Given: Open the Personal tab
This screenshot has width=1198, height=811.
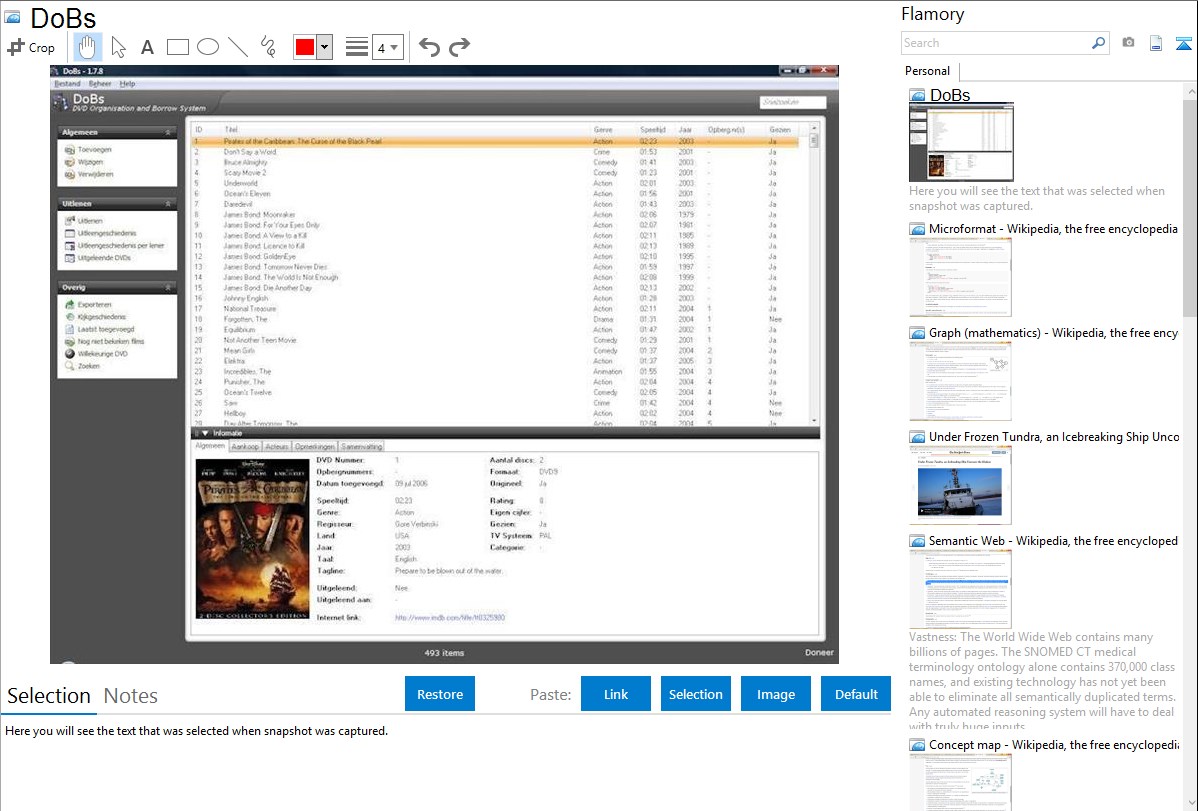Looking at the screenshot, I should pos(928,70).
